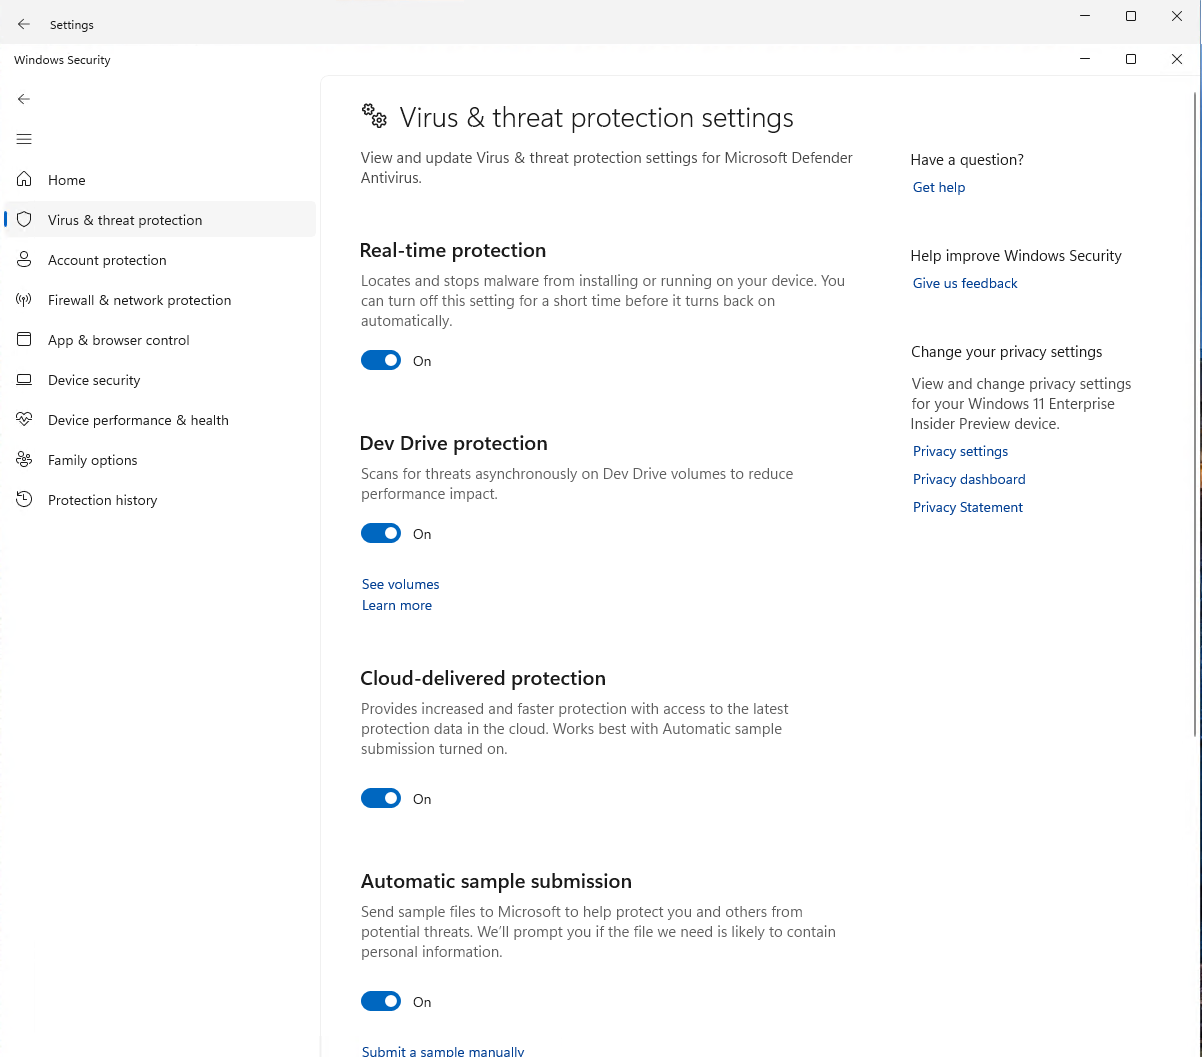This screenshot has height=1057, width=1202.
Task: Click the Virus & threat protection shield icon
Action: tap(25, 220)
